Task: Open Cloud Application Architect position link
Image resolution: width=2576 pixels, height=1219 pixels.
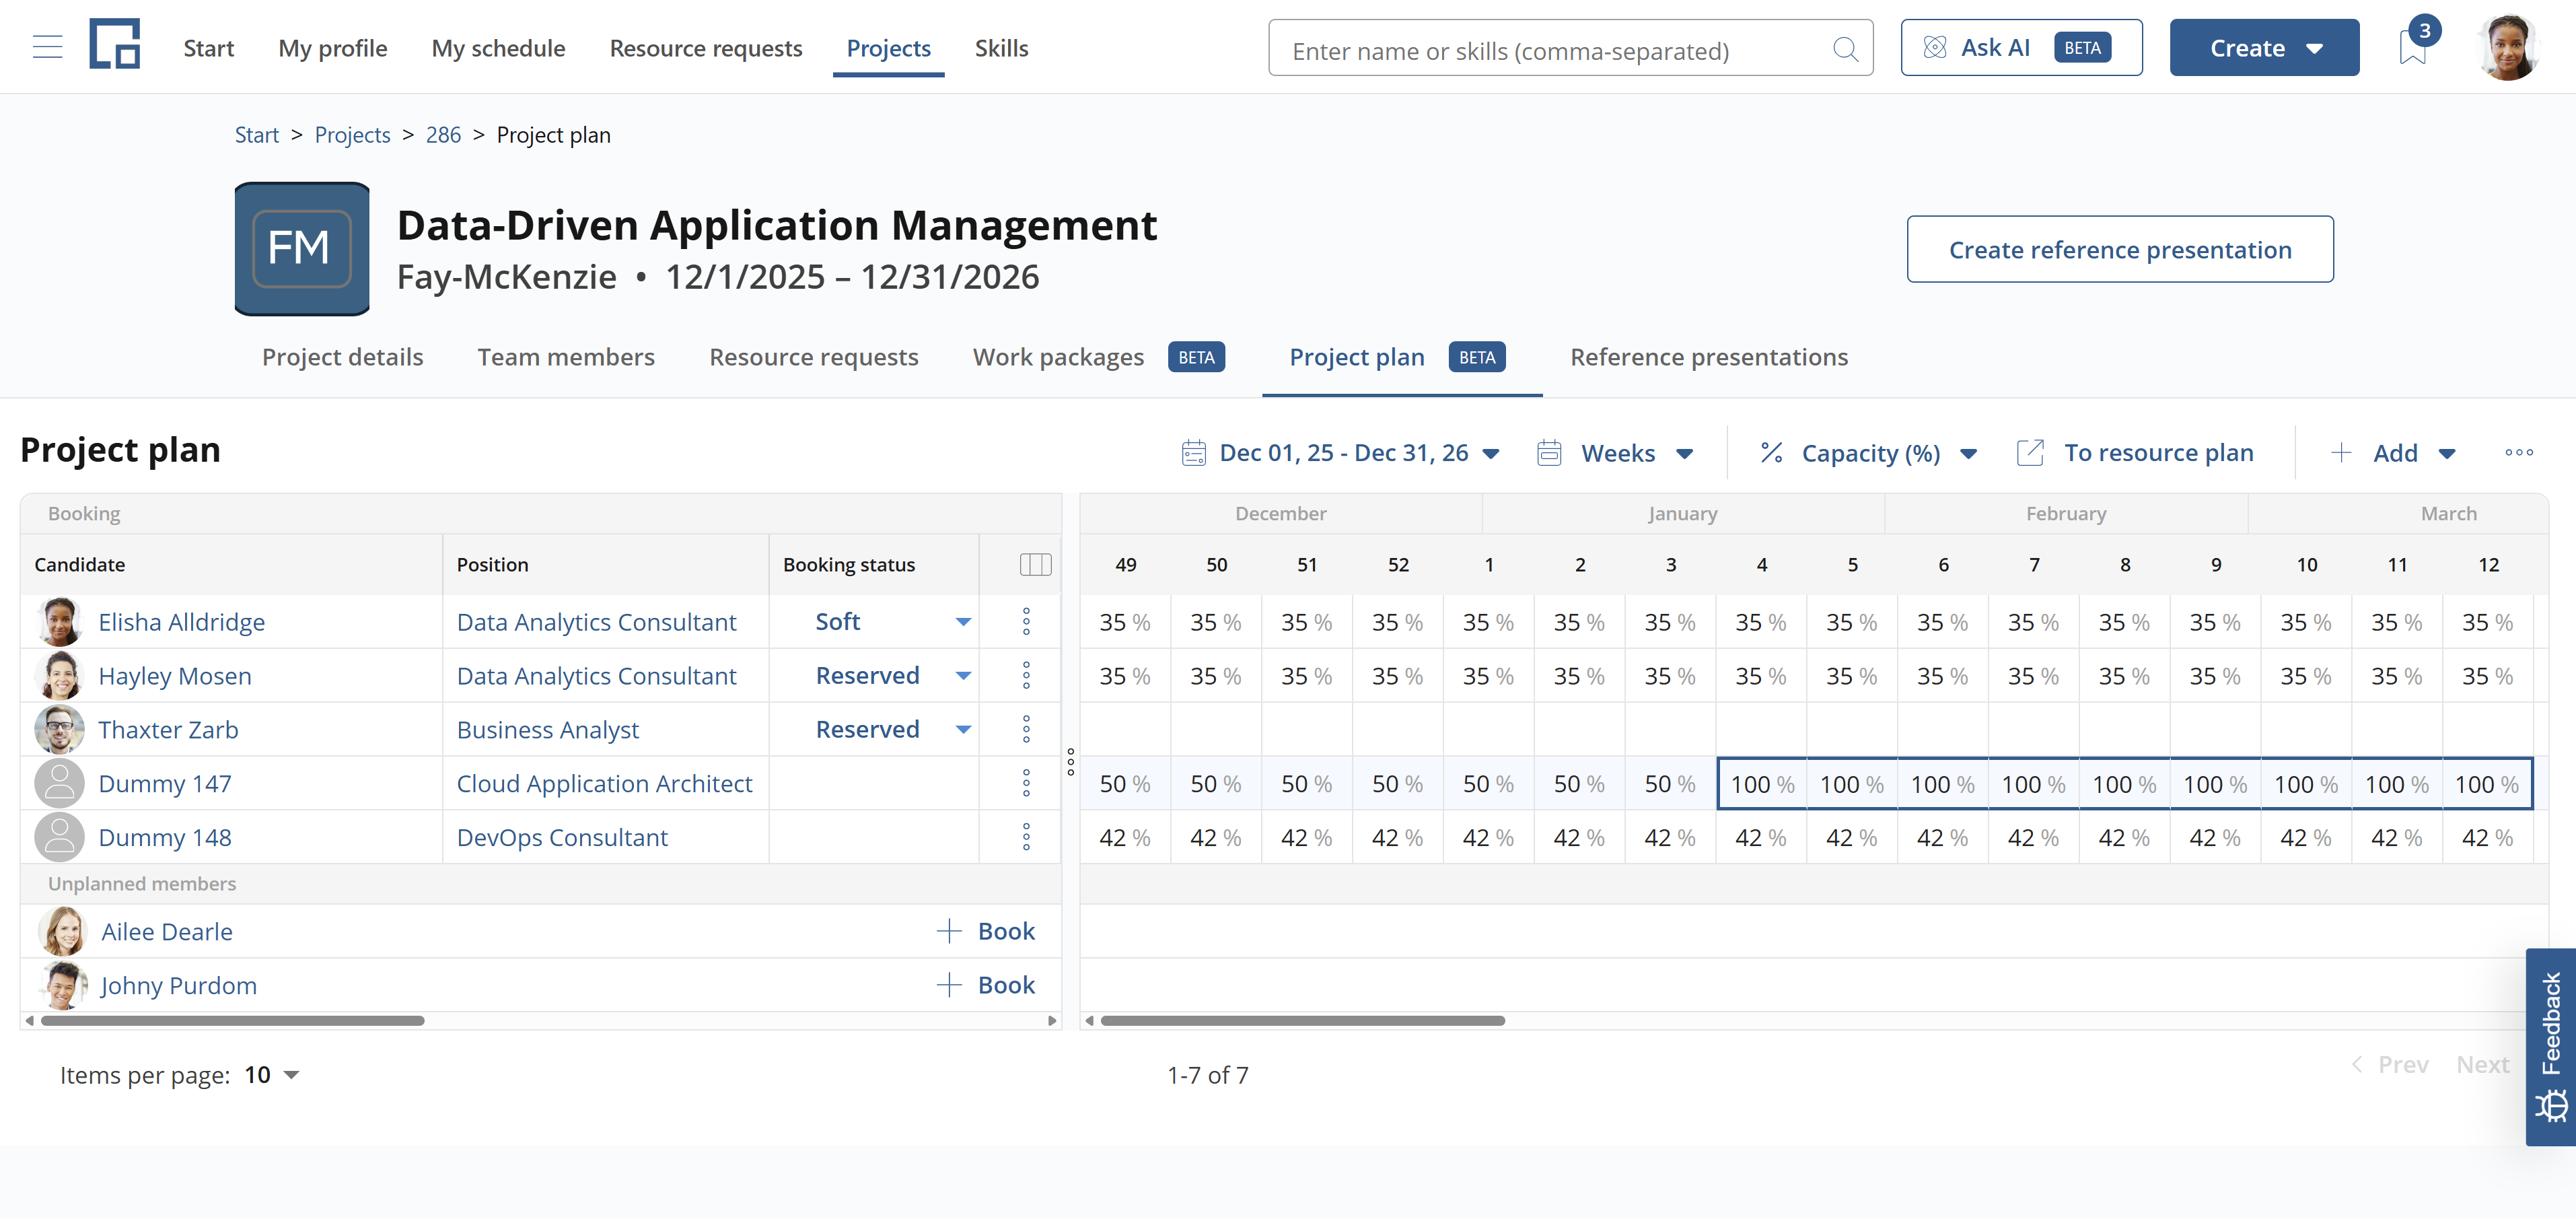Action: point(604,784)
